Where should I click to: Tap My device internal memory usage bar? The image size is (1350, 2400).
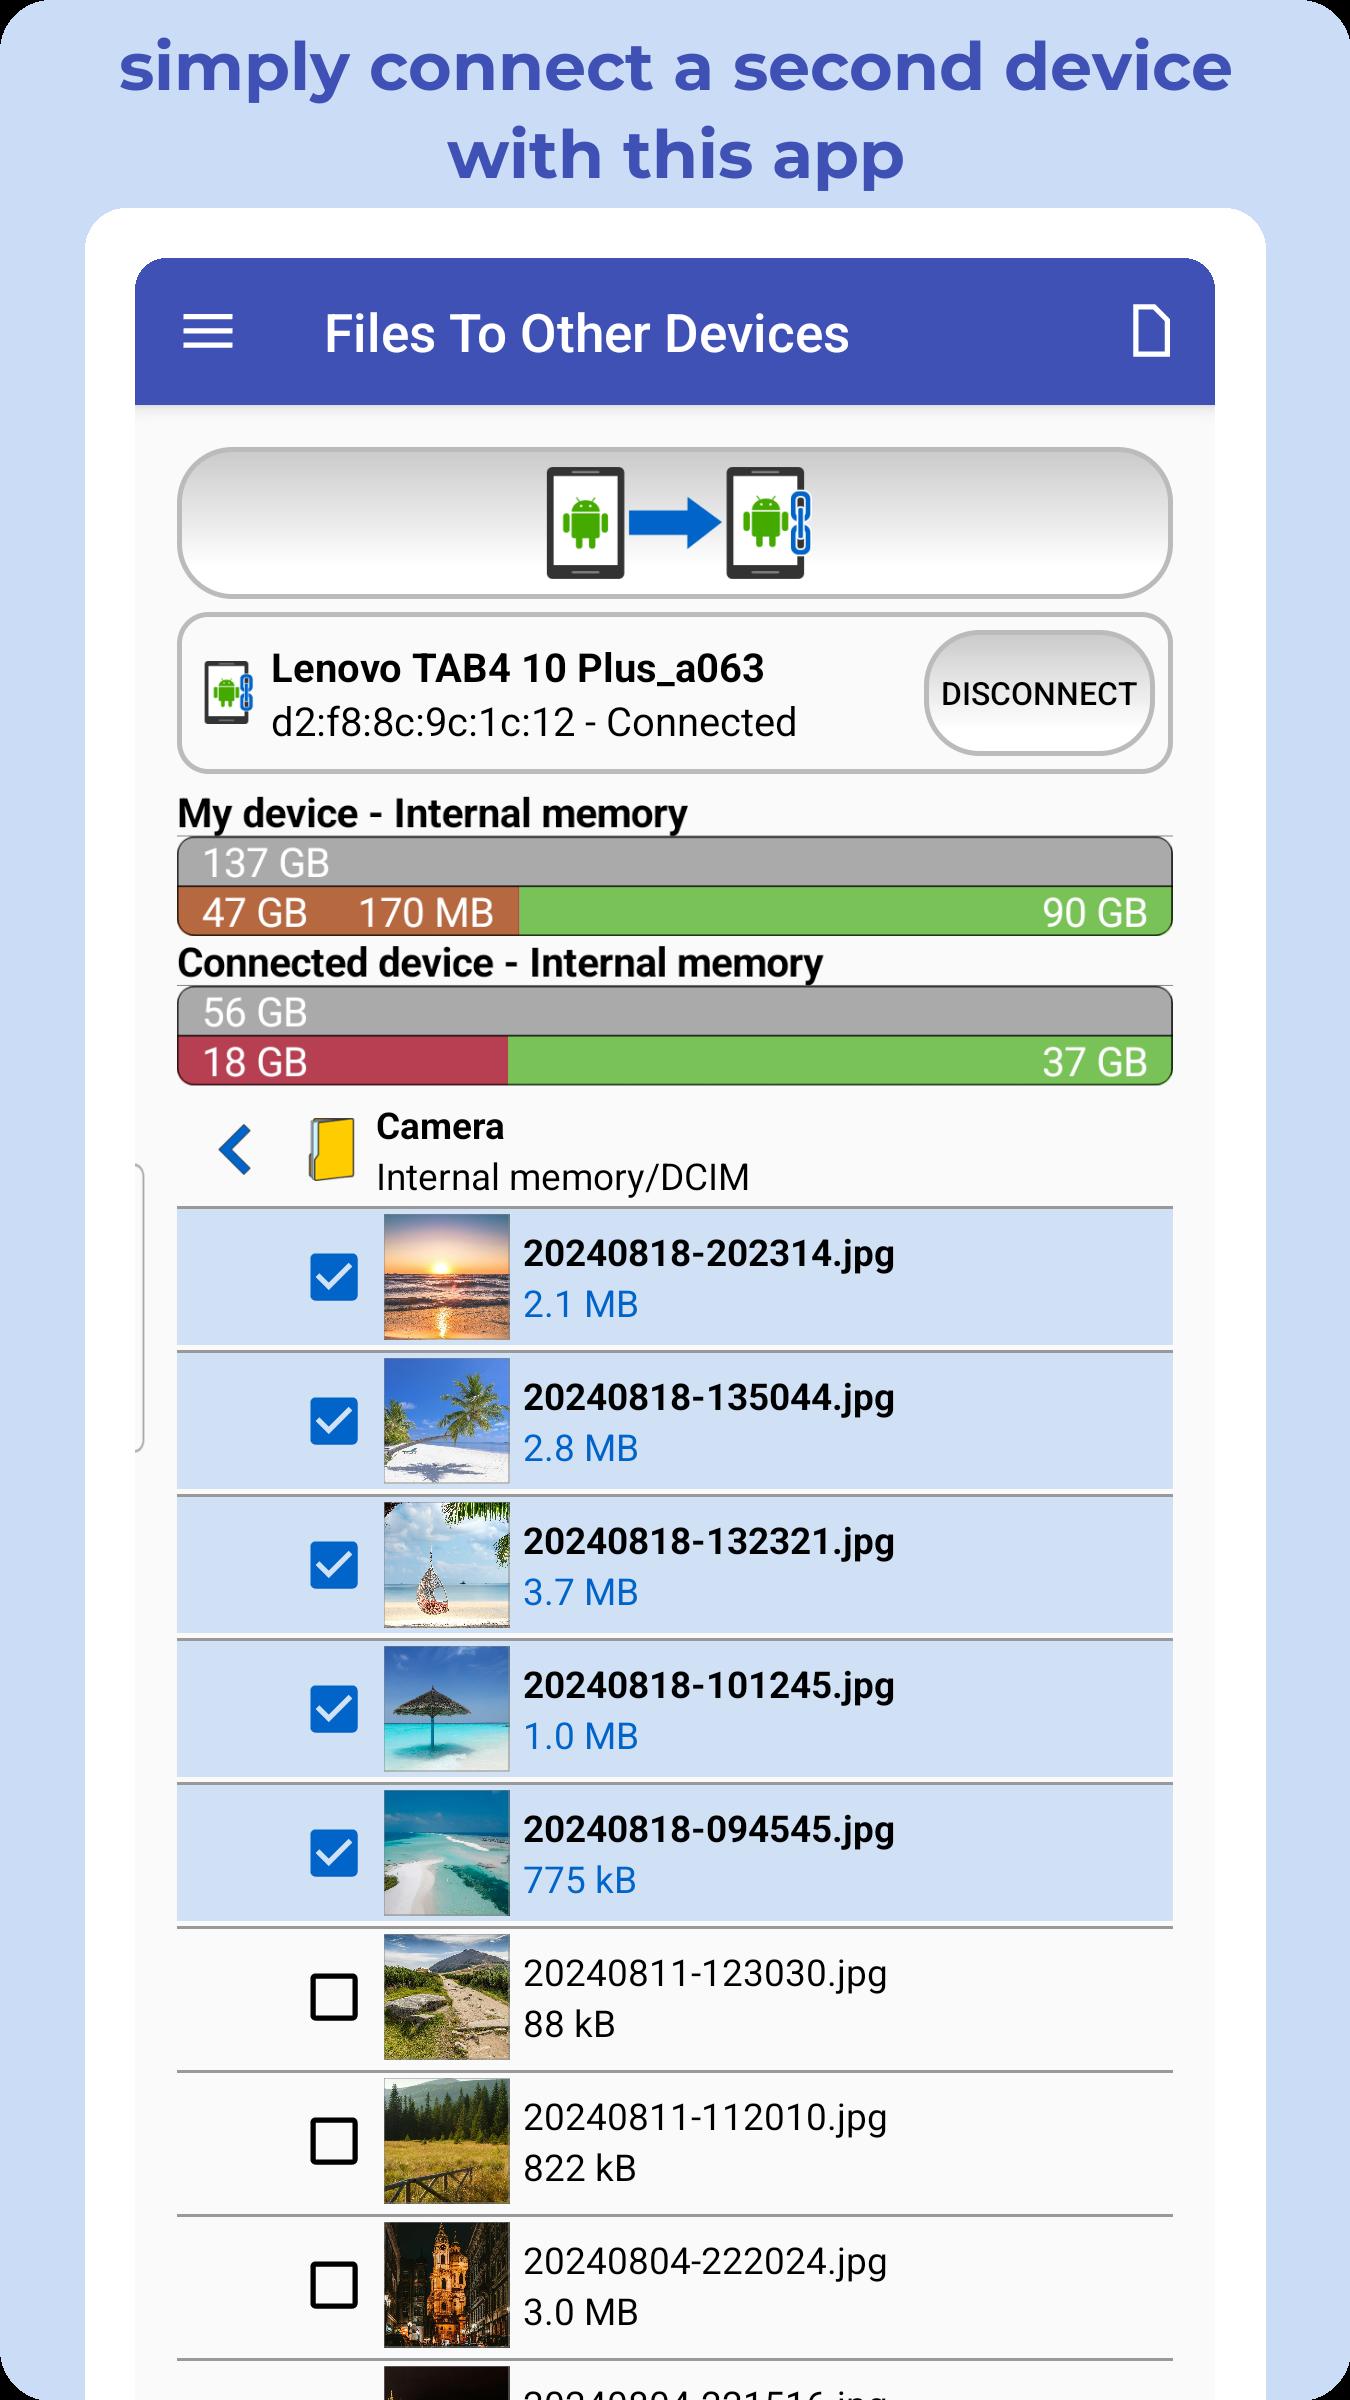(675, 887)
